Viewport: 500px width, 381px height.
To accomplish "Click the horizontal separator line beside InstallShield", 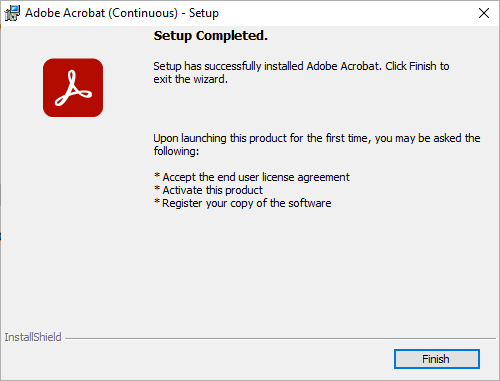I will [280, 339].
